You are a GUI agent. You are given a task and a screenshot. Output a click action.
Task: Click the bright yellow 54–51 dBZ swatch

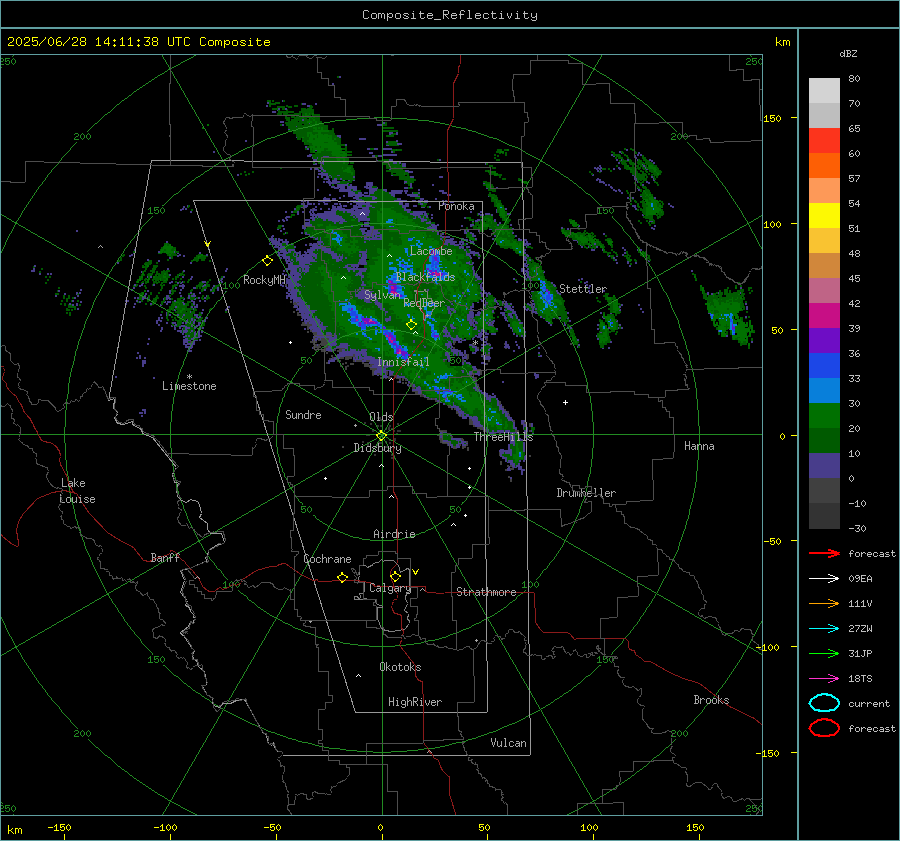824,216
